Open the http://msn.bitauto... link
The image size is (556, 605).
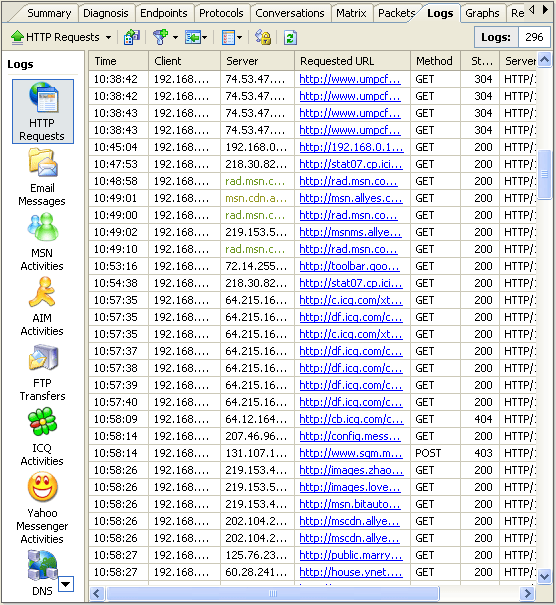pos(350,504)
